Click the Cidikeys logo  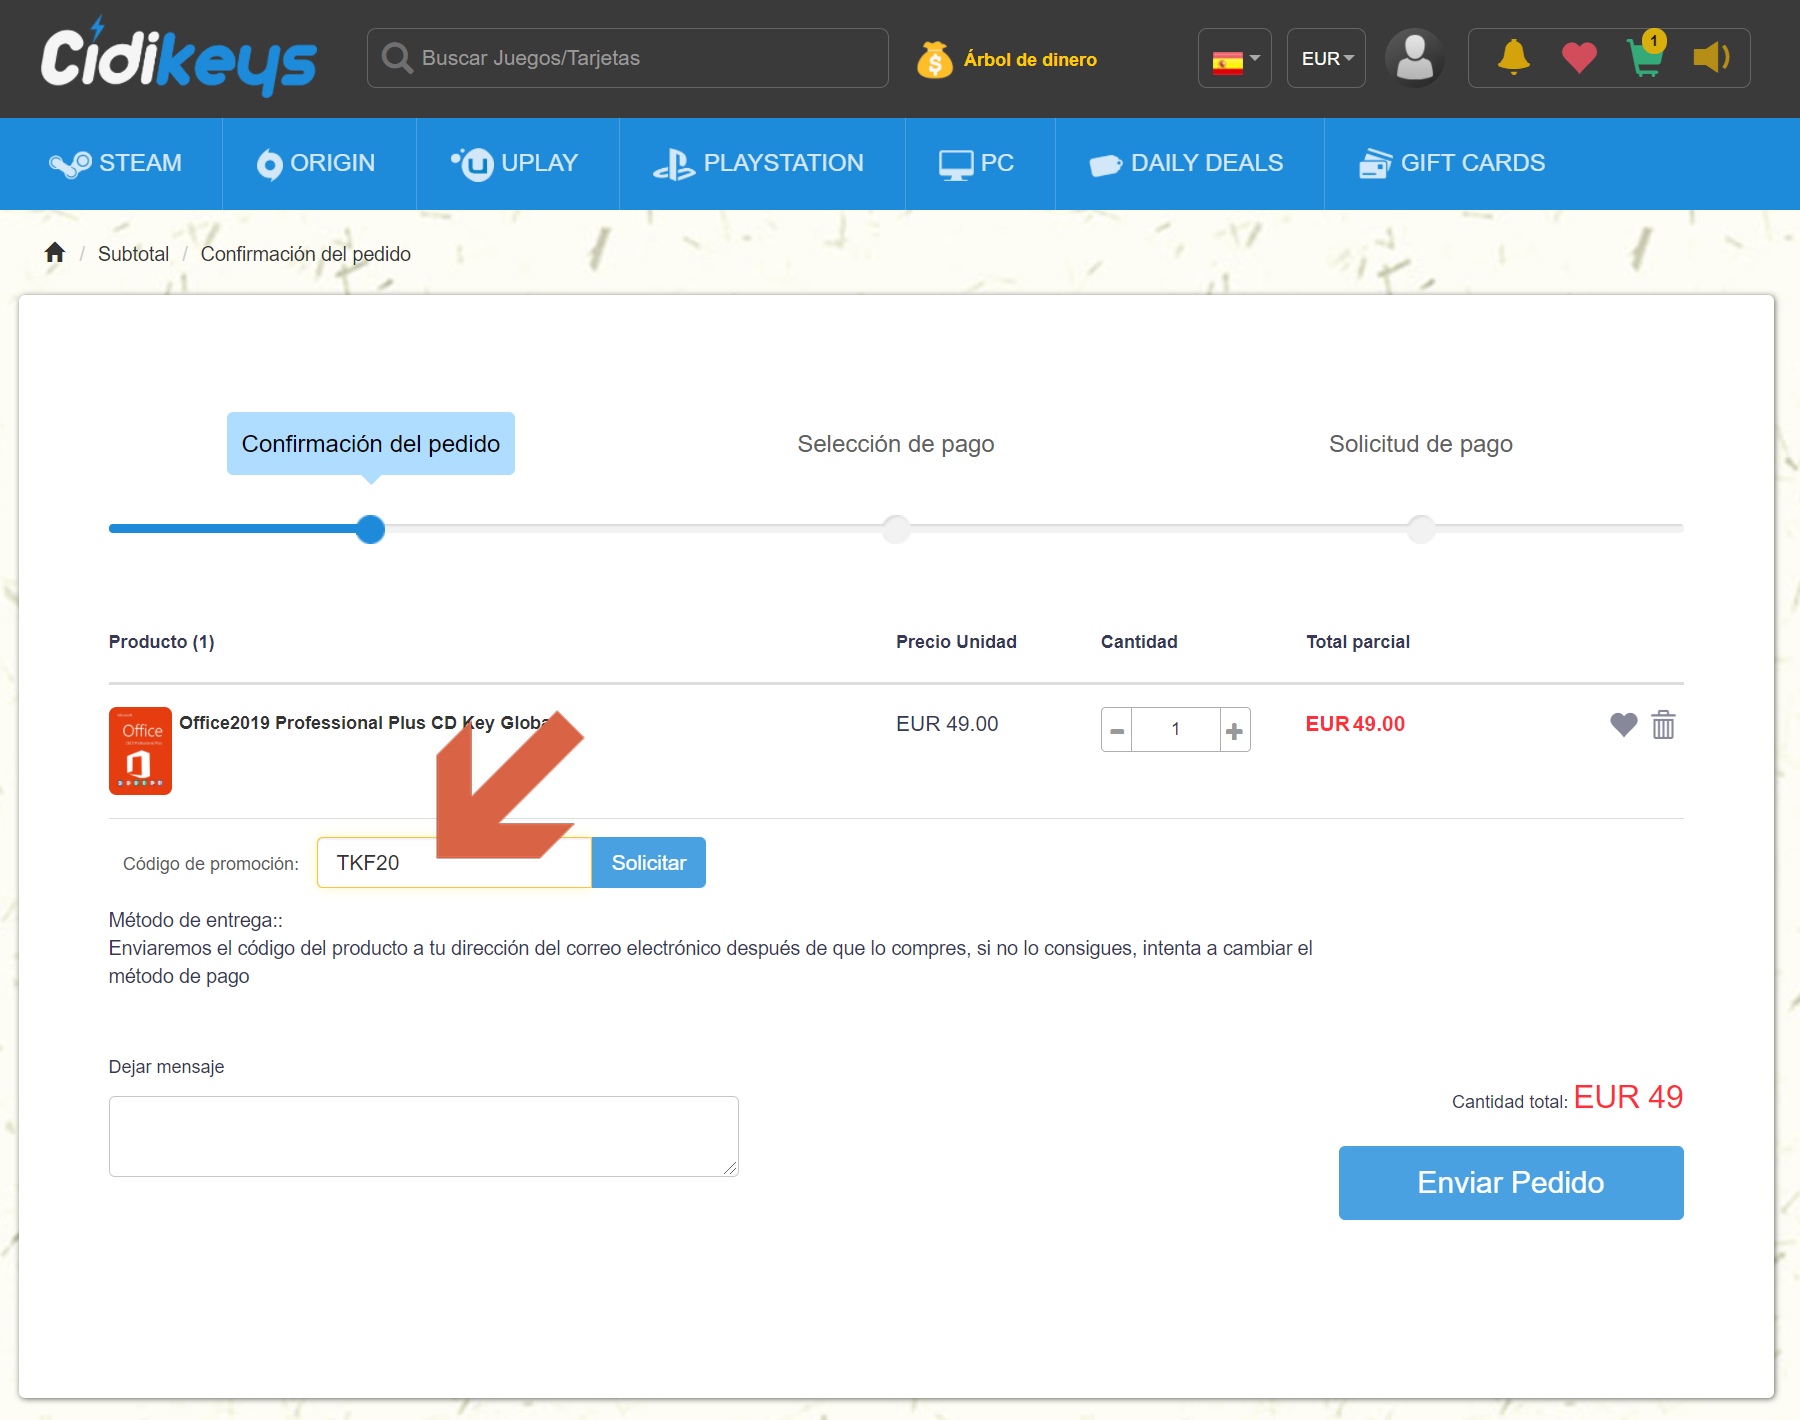point(178,57)
